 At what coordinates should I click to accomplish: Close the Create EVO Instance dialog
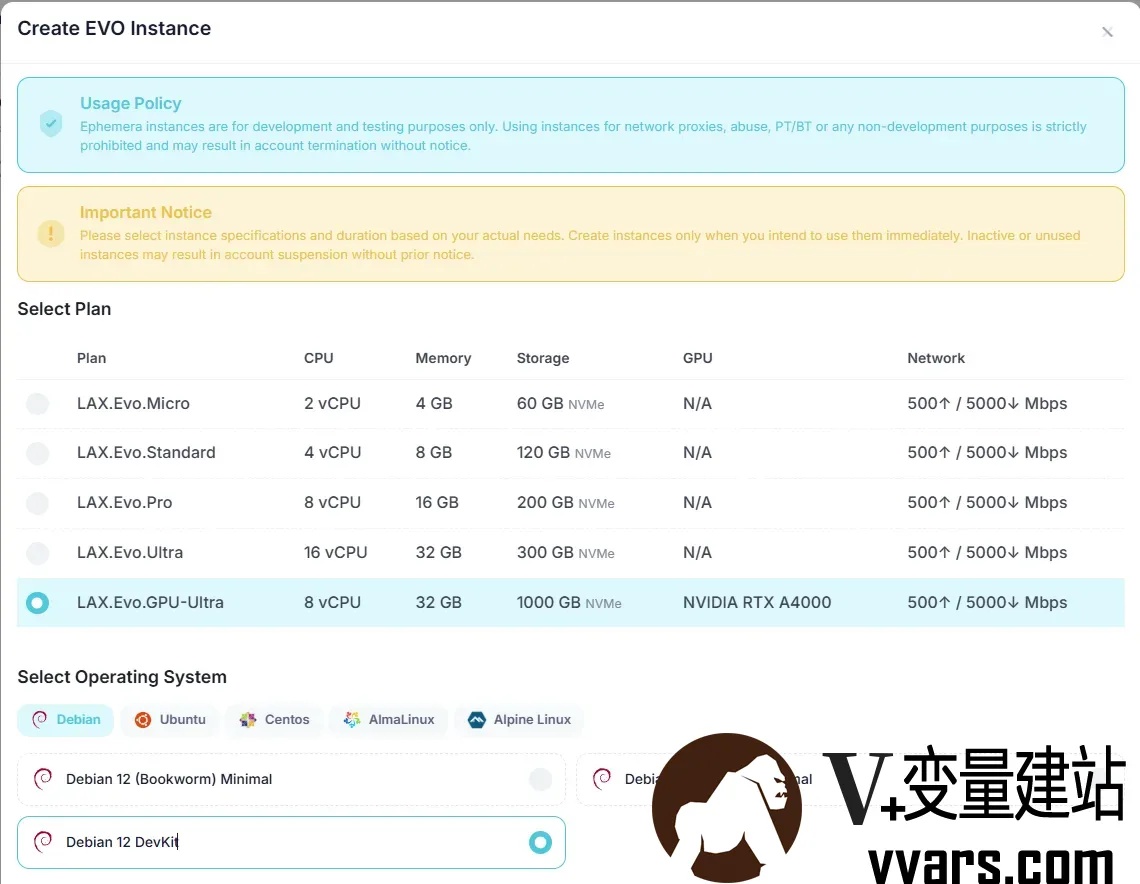pyautogui.click(x=1107, y=32)
